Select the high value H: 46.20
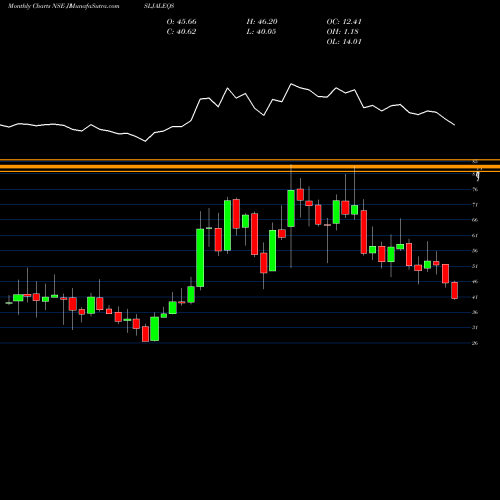 (x=262, y=22)
